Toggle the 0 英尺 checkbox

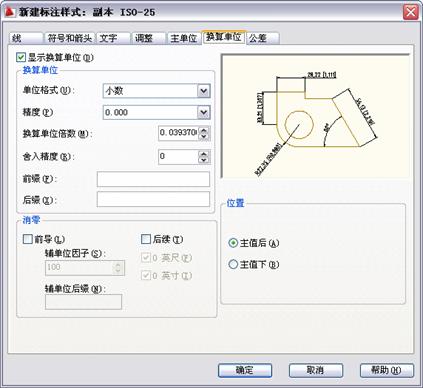coord(146,258)
